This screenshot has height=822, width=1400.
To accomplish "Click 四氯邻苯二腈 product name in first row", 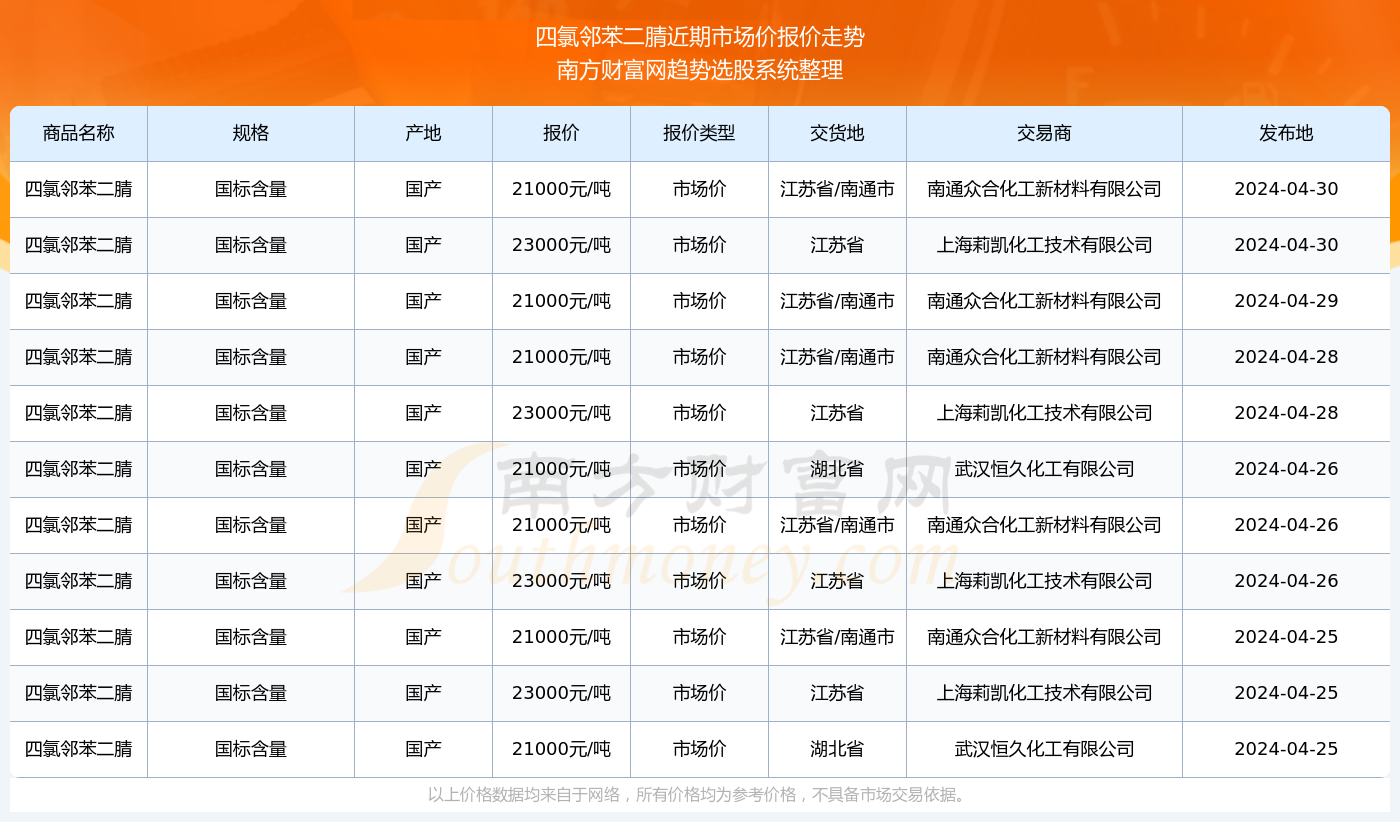I will [79, 189].
